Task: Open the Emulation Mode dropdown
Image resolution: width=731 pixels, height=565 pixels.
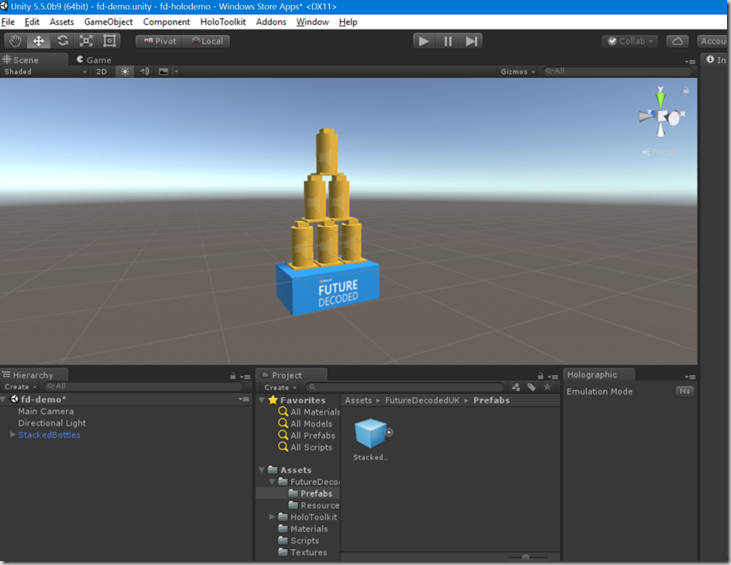Action: pyautogui.click(x=685, y=392)
